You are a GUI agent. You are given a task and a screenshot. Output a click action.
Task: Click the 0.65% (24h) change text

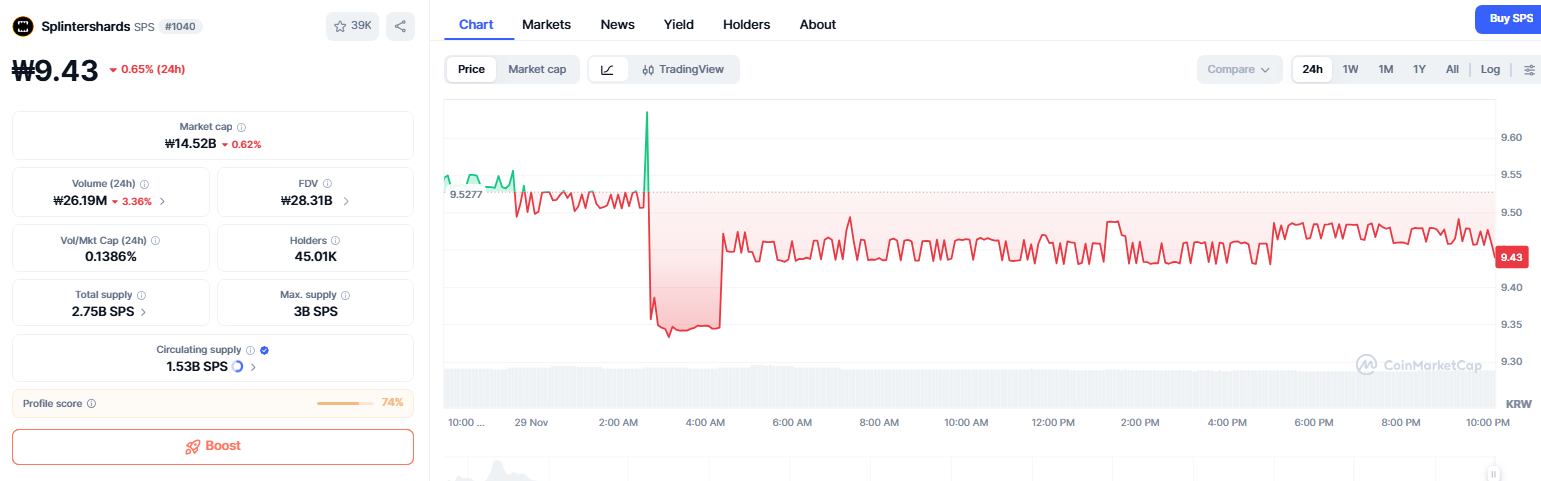pyautogui.click(x=153, y=69)
